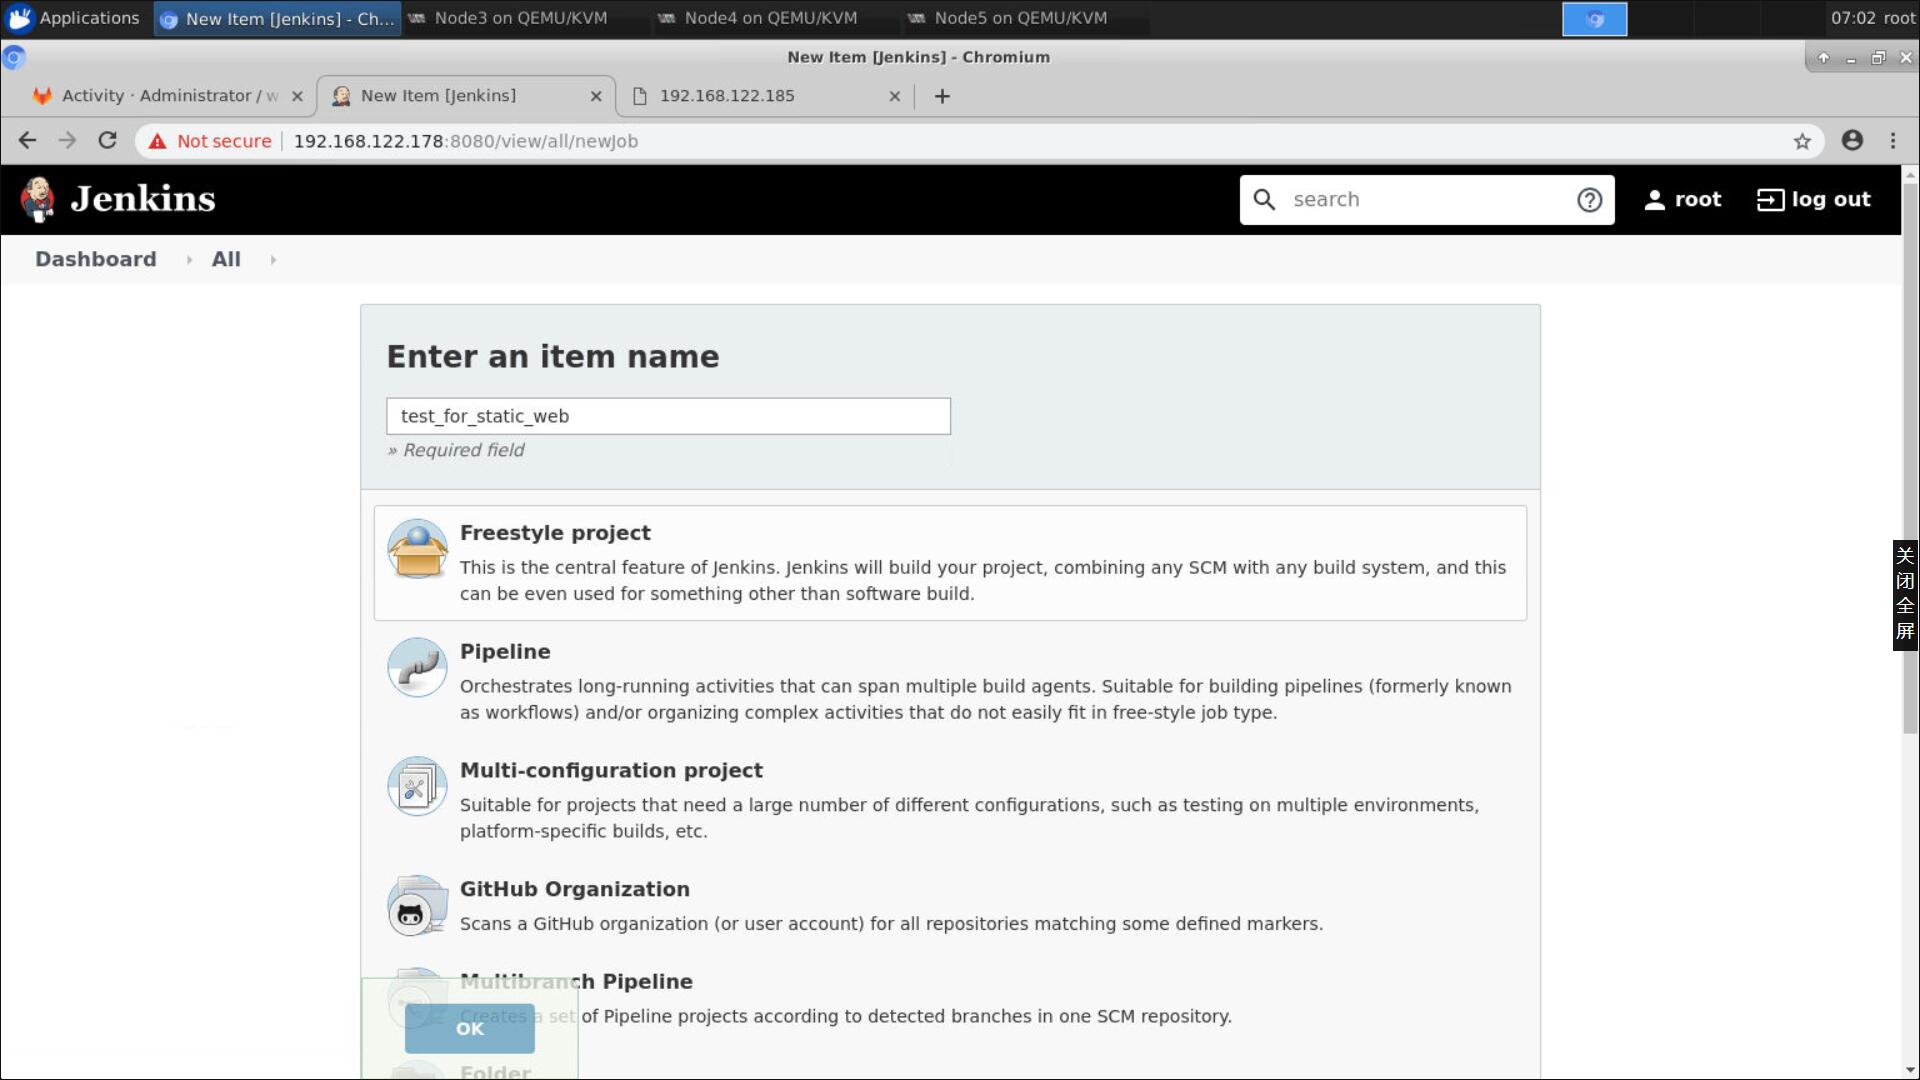Select the Freestyle project box icon

tap(417, 548)
